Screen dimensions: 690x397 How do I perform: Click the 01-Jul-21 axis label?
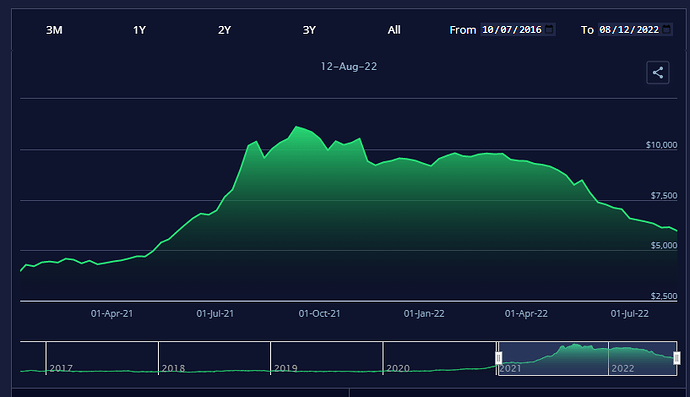215,314
